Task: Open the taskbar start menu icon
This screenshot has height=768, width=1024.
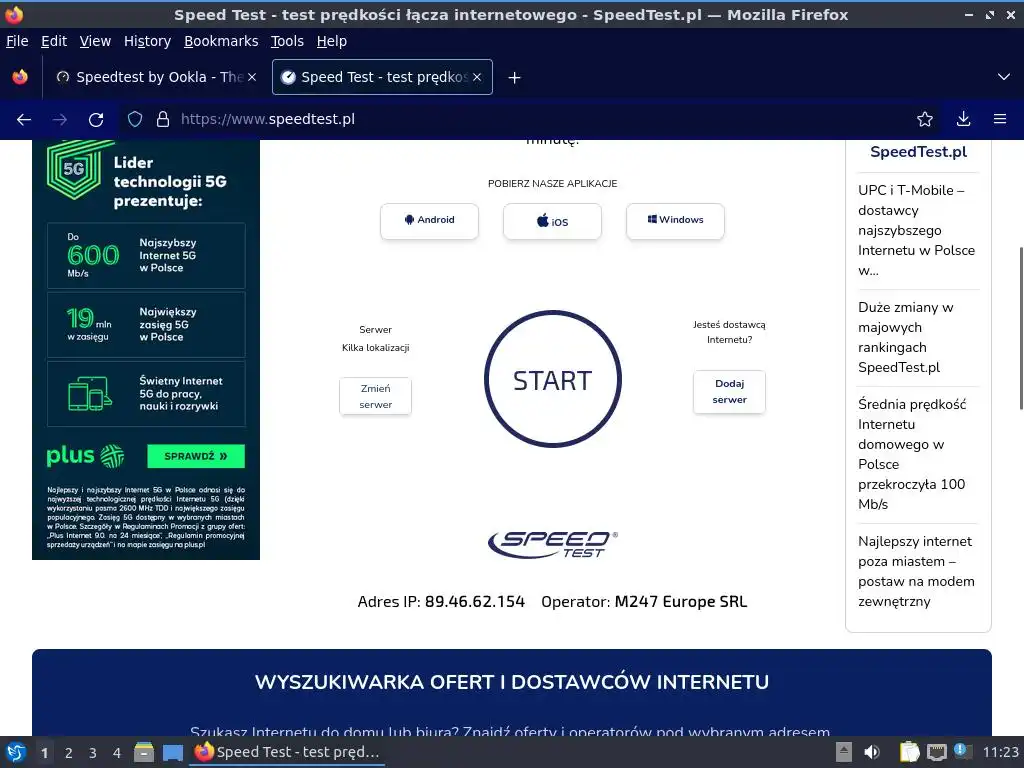Action: point(15,752)
